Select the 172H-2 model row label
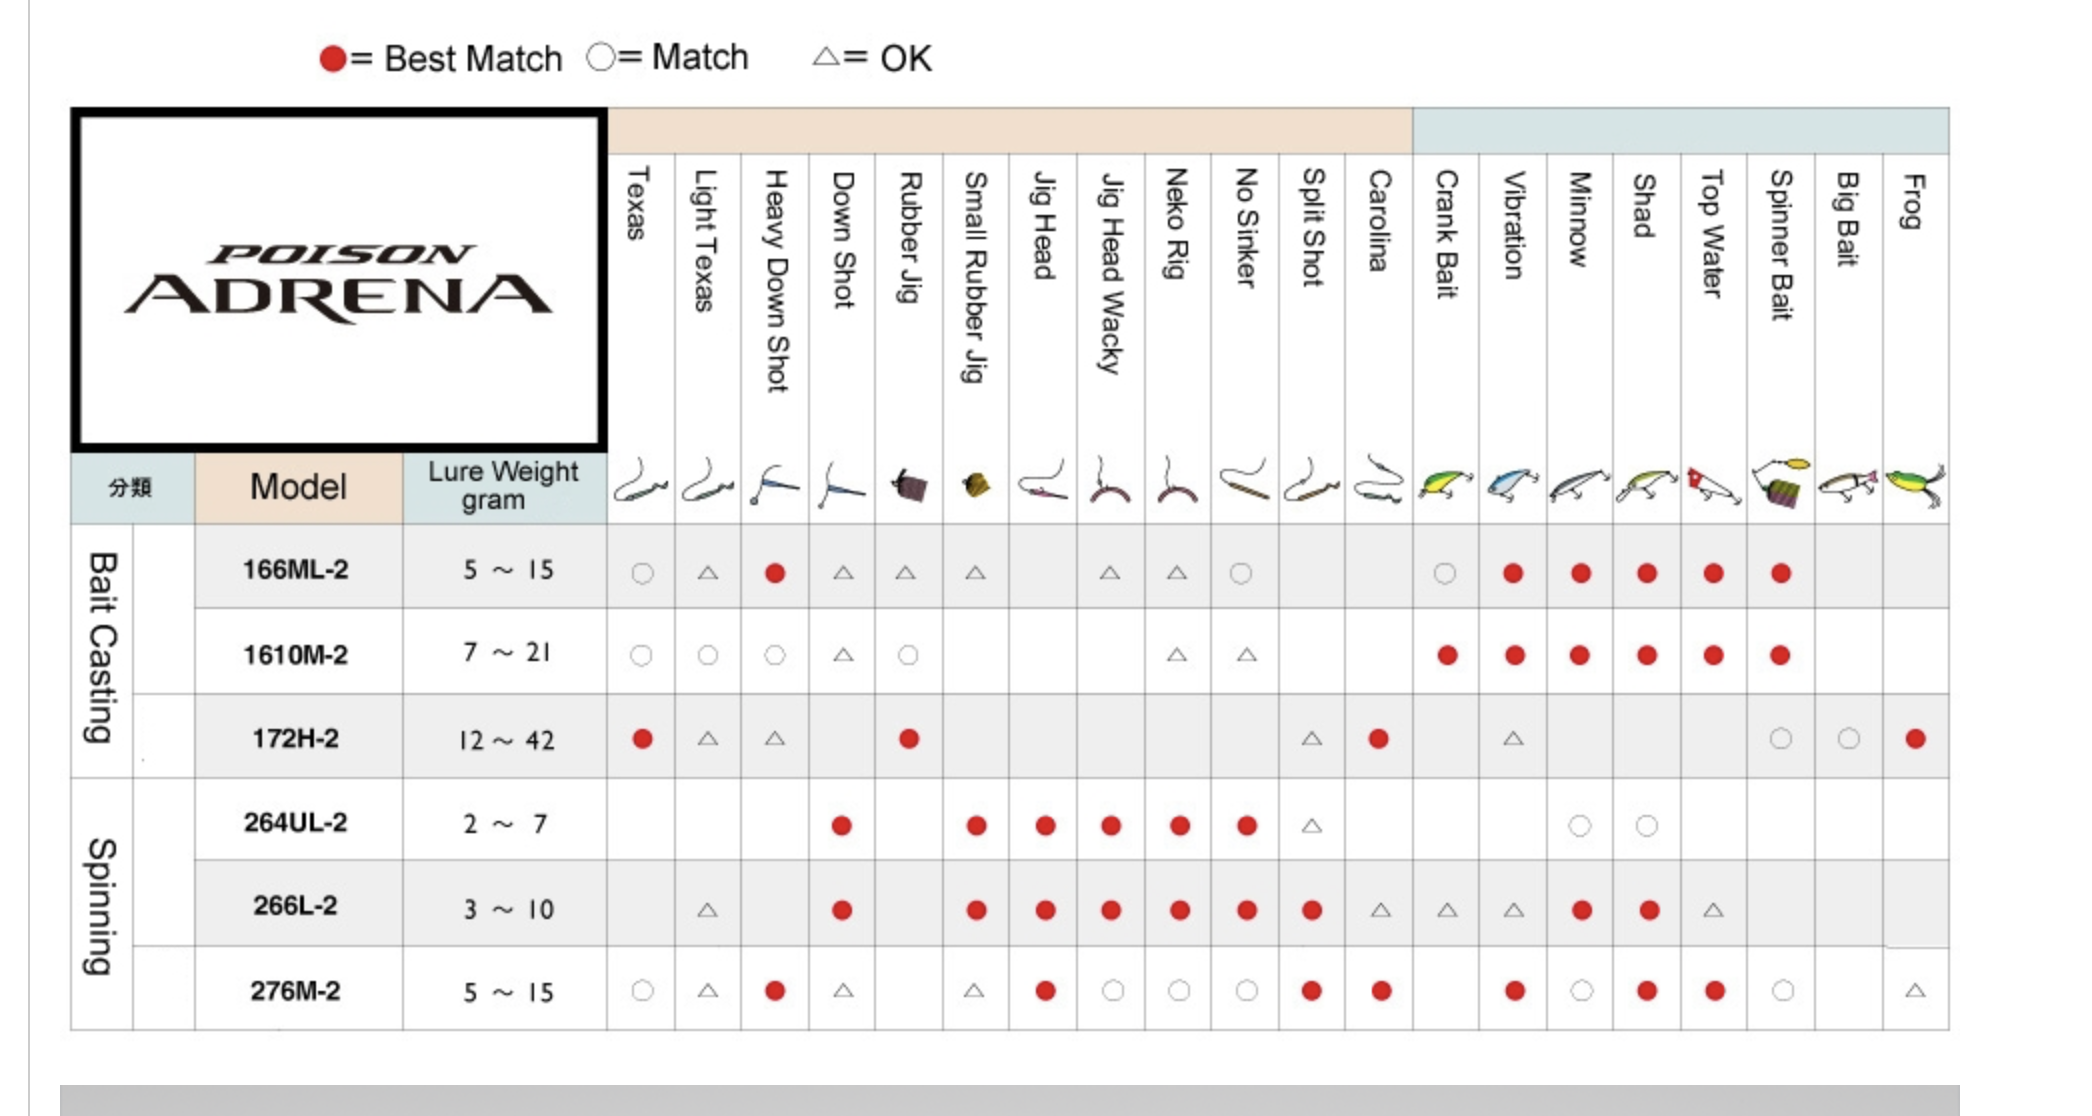This screenshot has width=2092, height=1116. pos(296,739)
